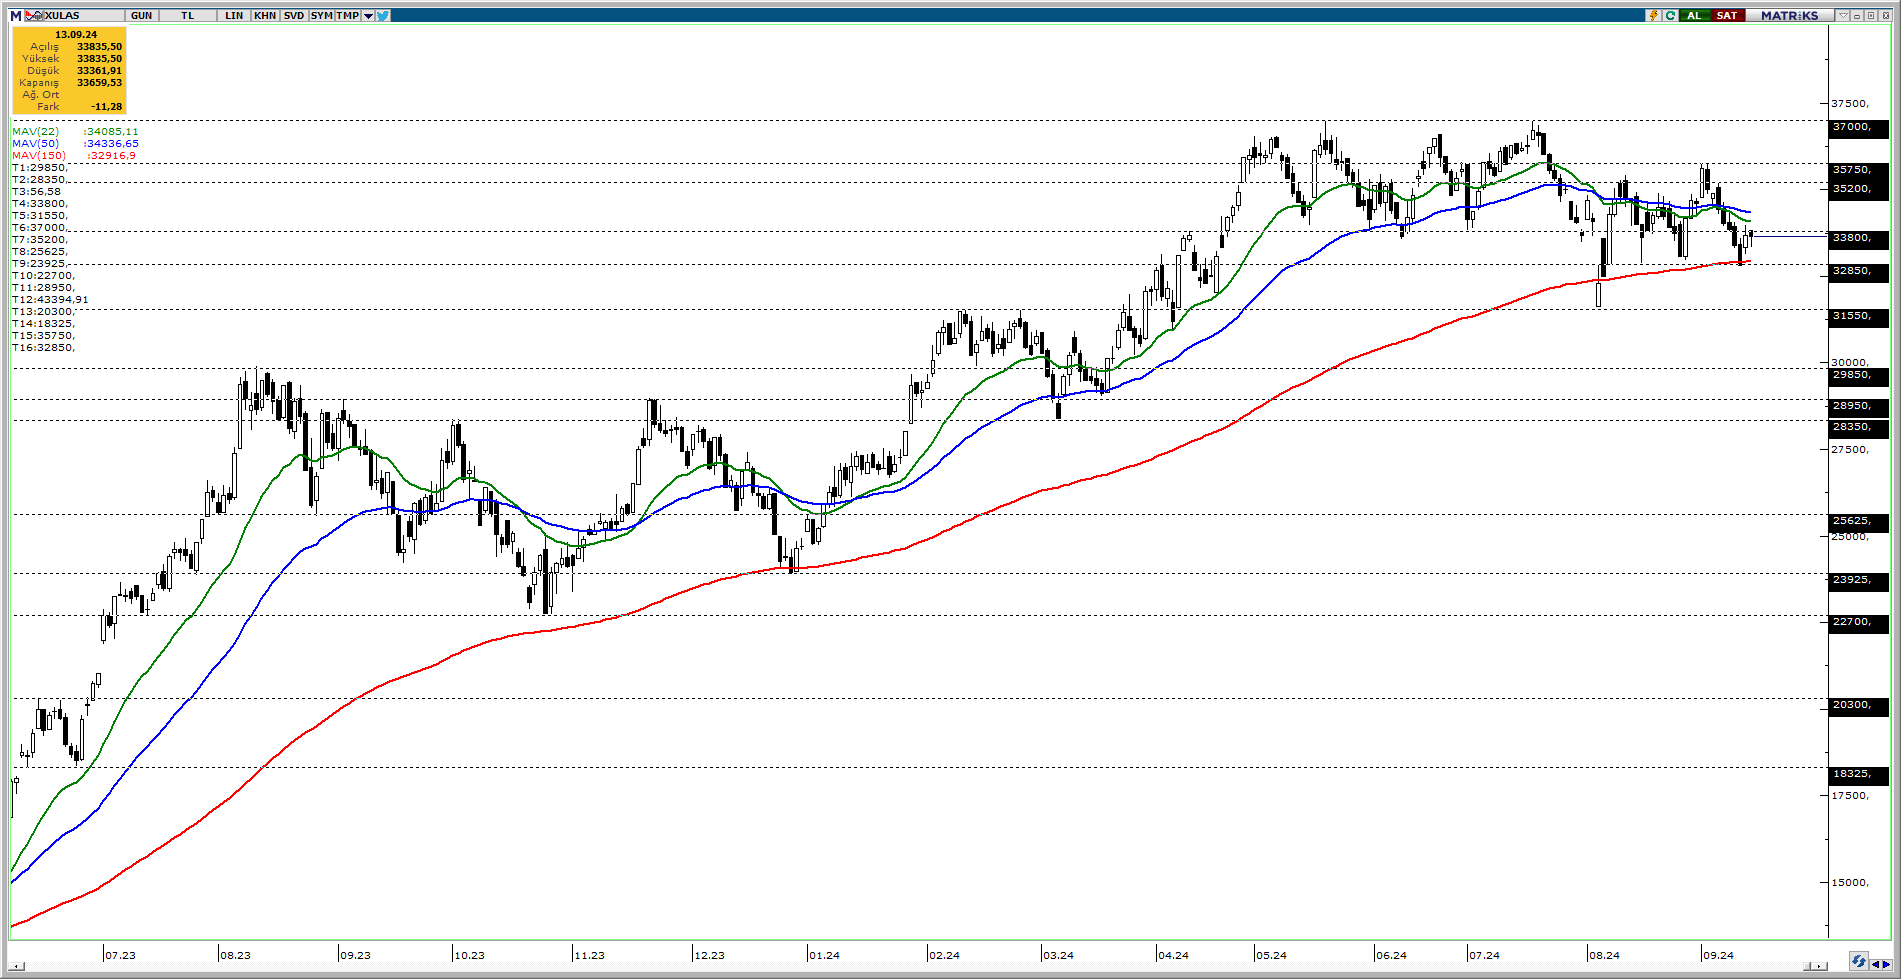Click the blue sync arrows icon
This screenshot has height=979, width=1901.
[x=1857, y=961]
